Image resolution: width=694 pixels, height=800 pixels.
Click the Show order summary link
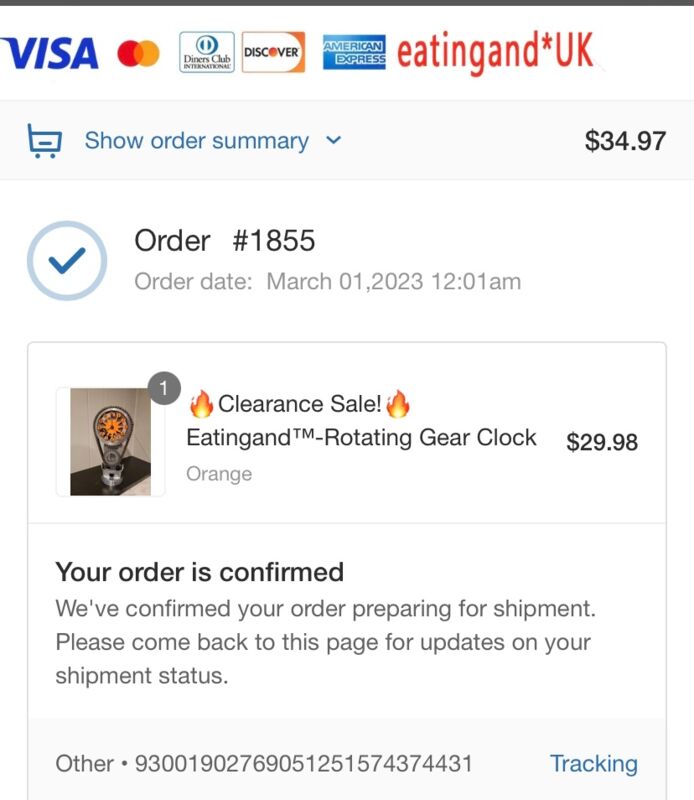click(x=196, y=141)
